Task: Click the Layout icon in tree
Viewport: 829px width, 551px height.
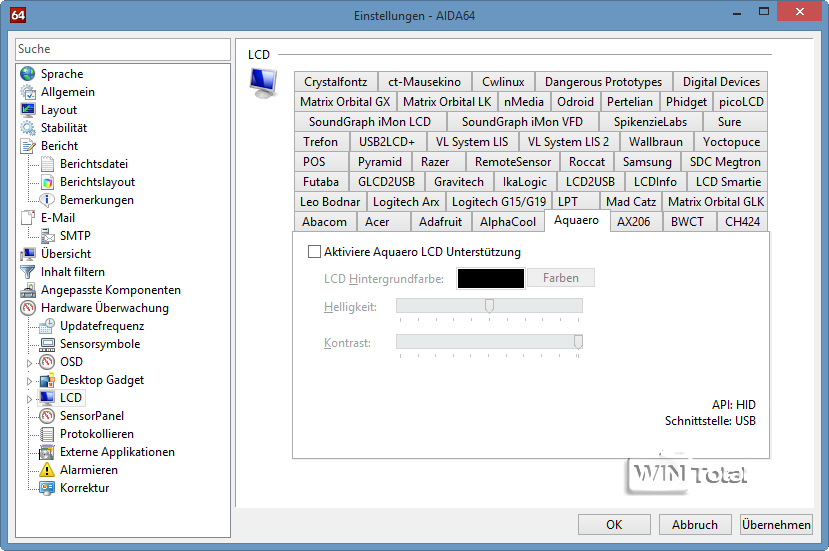Action: [27, 110]
